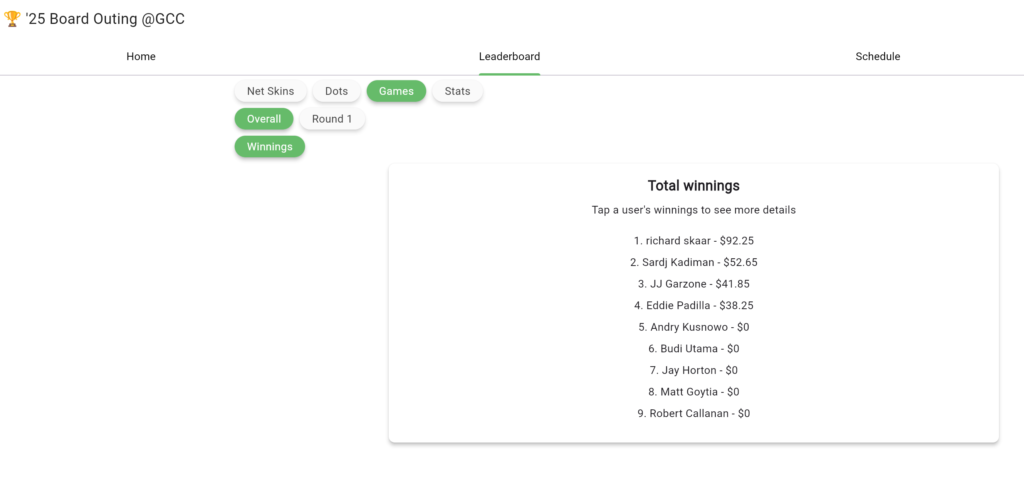View richard skaar's $92.25 winnings details
The width and height of the screenshot is (1024, 488).
693,241
